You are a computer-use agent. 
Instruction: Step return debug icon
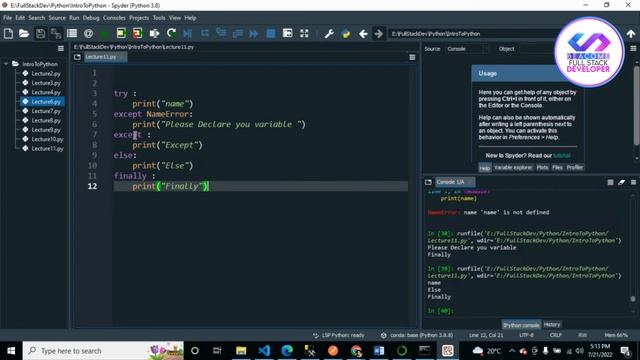tap(238, 33)
